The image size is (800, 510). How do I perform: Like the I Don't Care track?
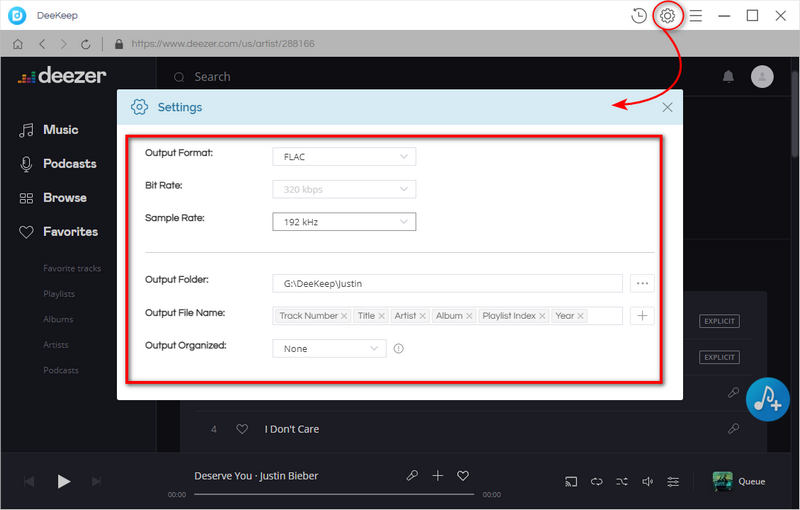242,429
